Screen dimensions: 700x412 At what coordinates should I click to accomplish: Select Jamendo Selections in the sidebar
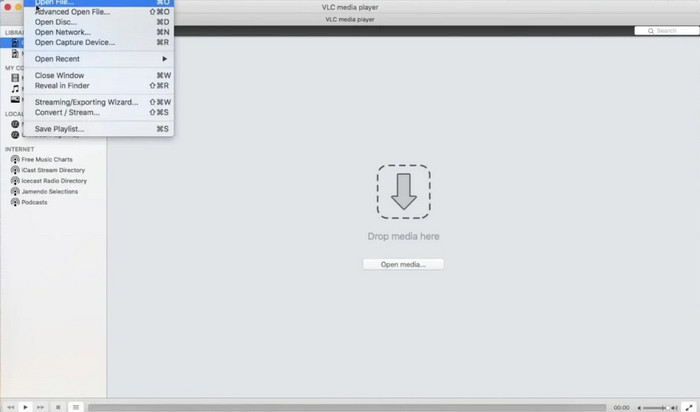tap(50, 191)
